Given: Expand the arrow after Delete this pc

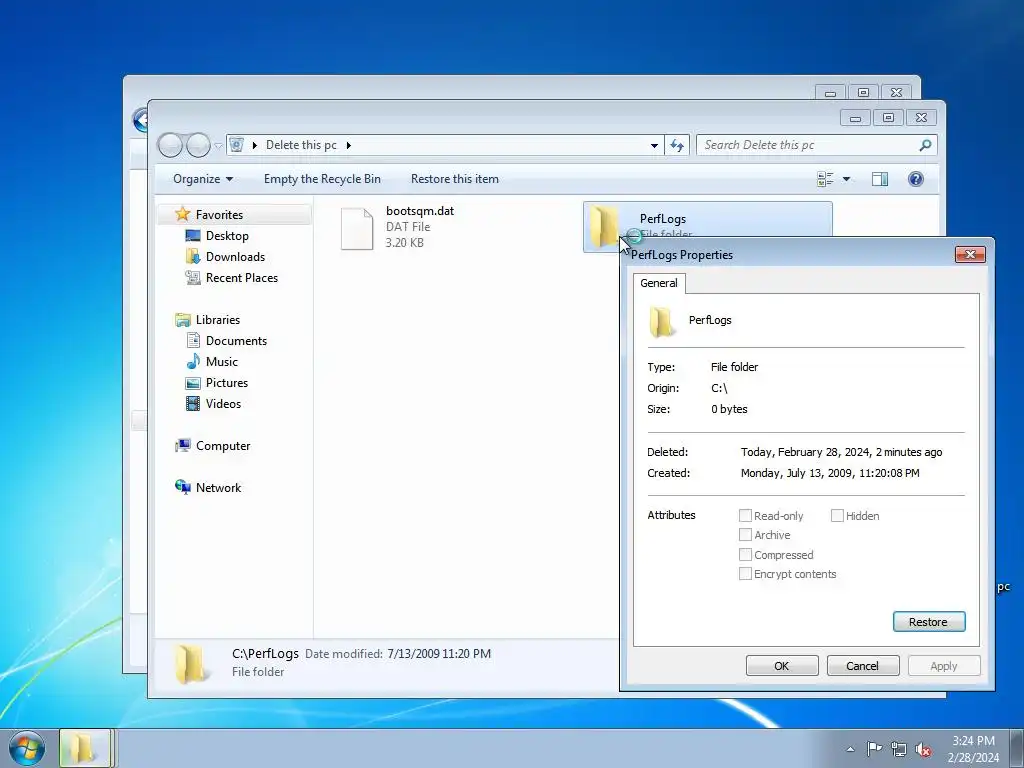Looking at the screenshot, I should [349, 145].
